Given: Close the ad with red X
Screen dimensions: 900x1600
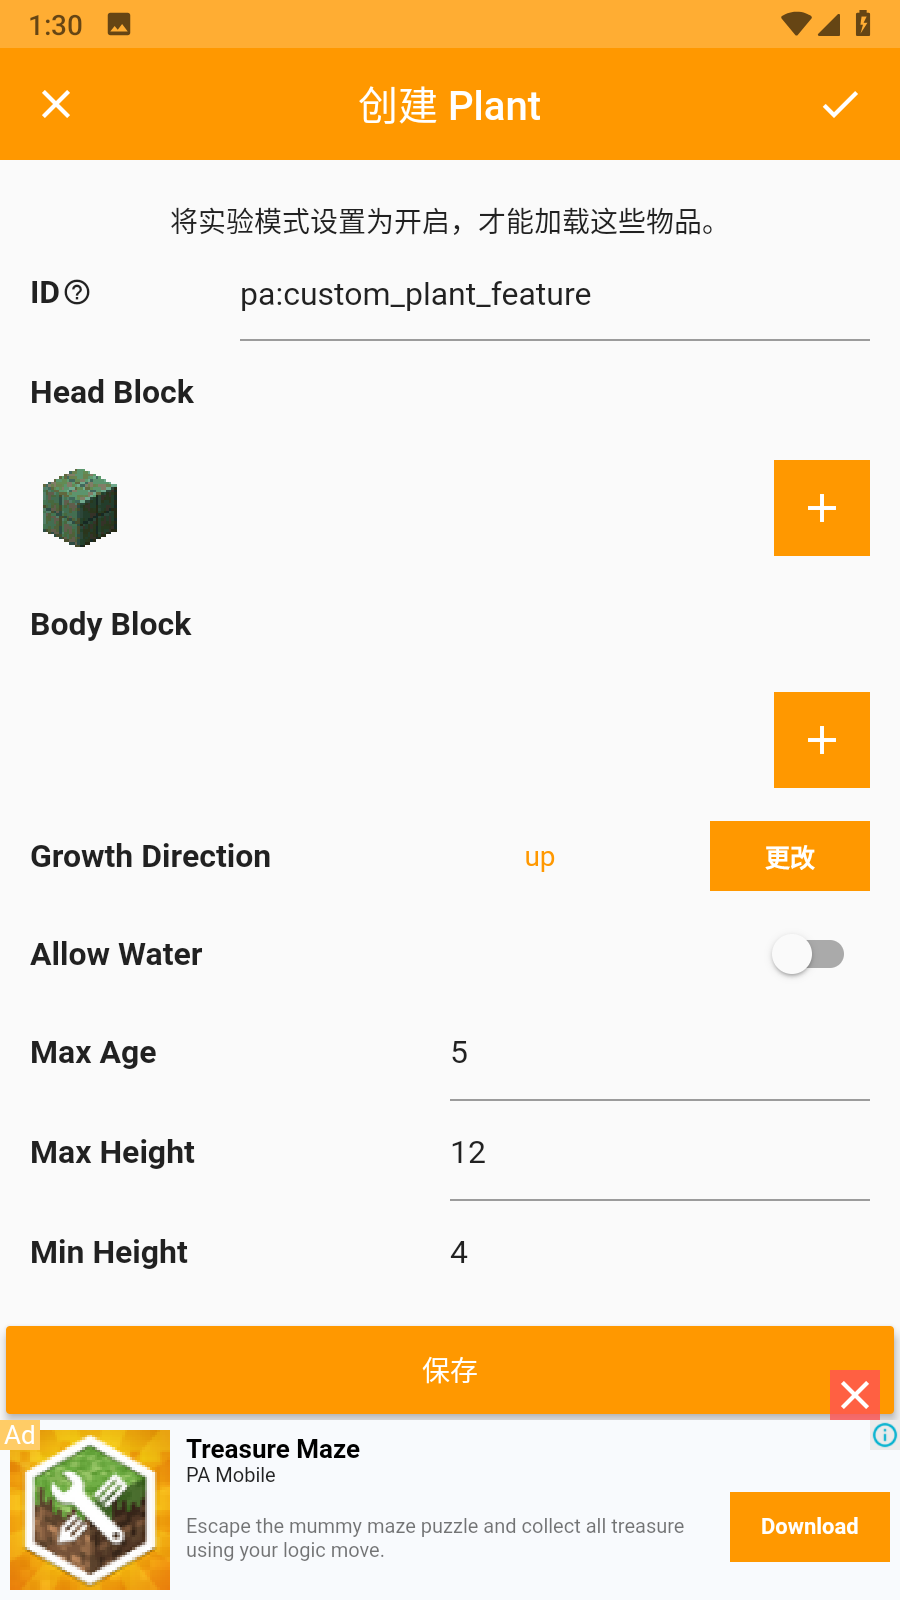Looking at the screenshot, I should (x=855, y=1394).
